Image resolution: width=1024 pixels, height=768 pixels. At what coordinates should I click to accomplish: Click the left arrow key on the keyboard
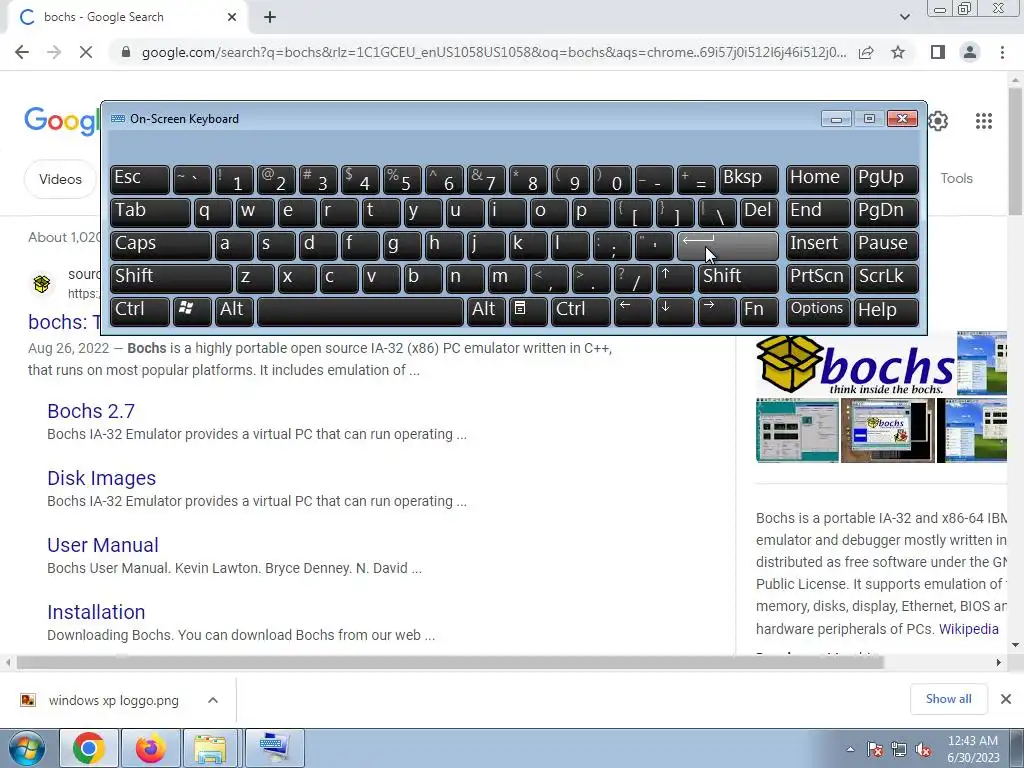[633, 311]
